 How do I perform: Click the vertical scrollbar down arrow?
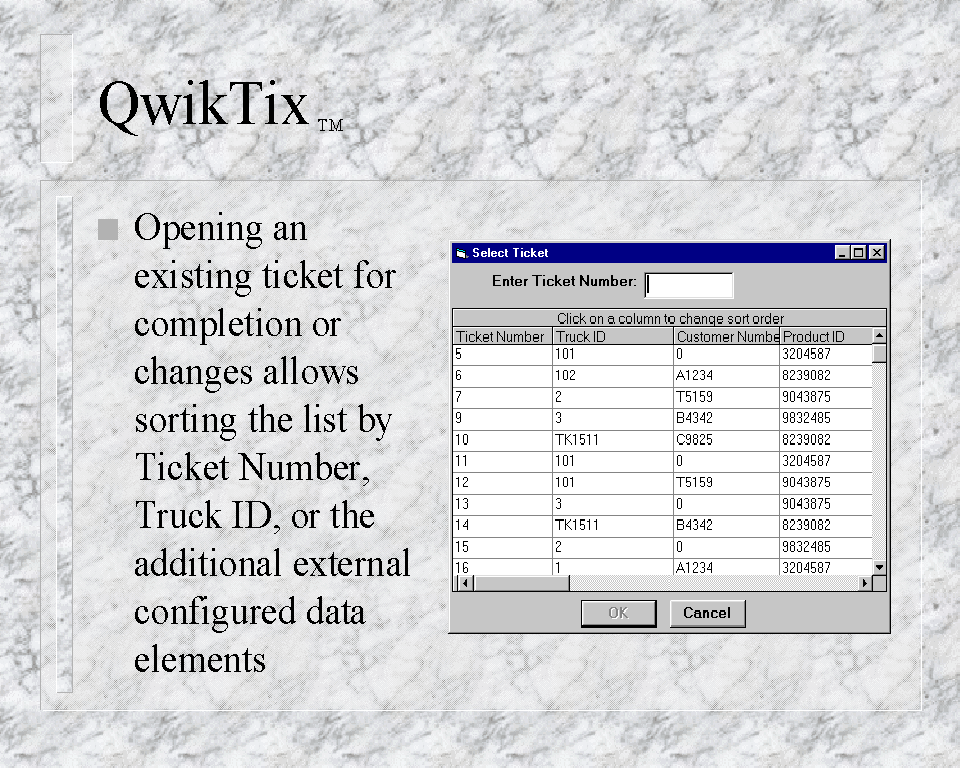[x=879, y=567]
